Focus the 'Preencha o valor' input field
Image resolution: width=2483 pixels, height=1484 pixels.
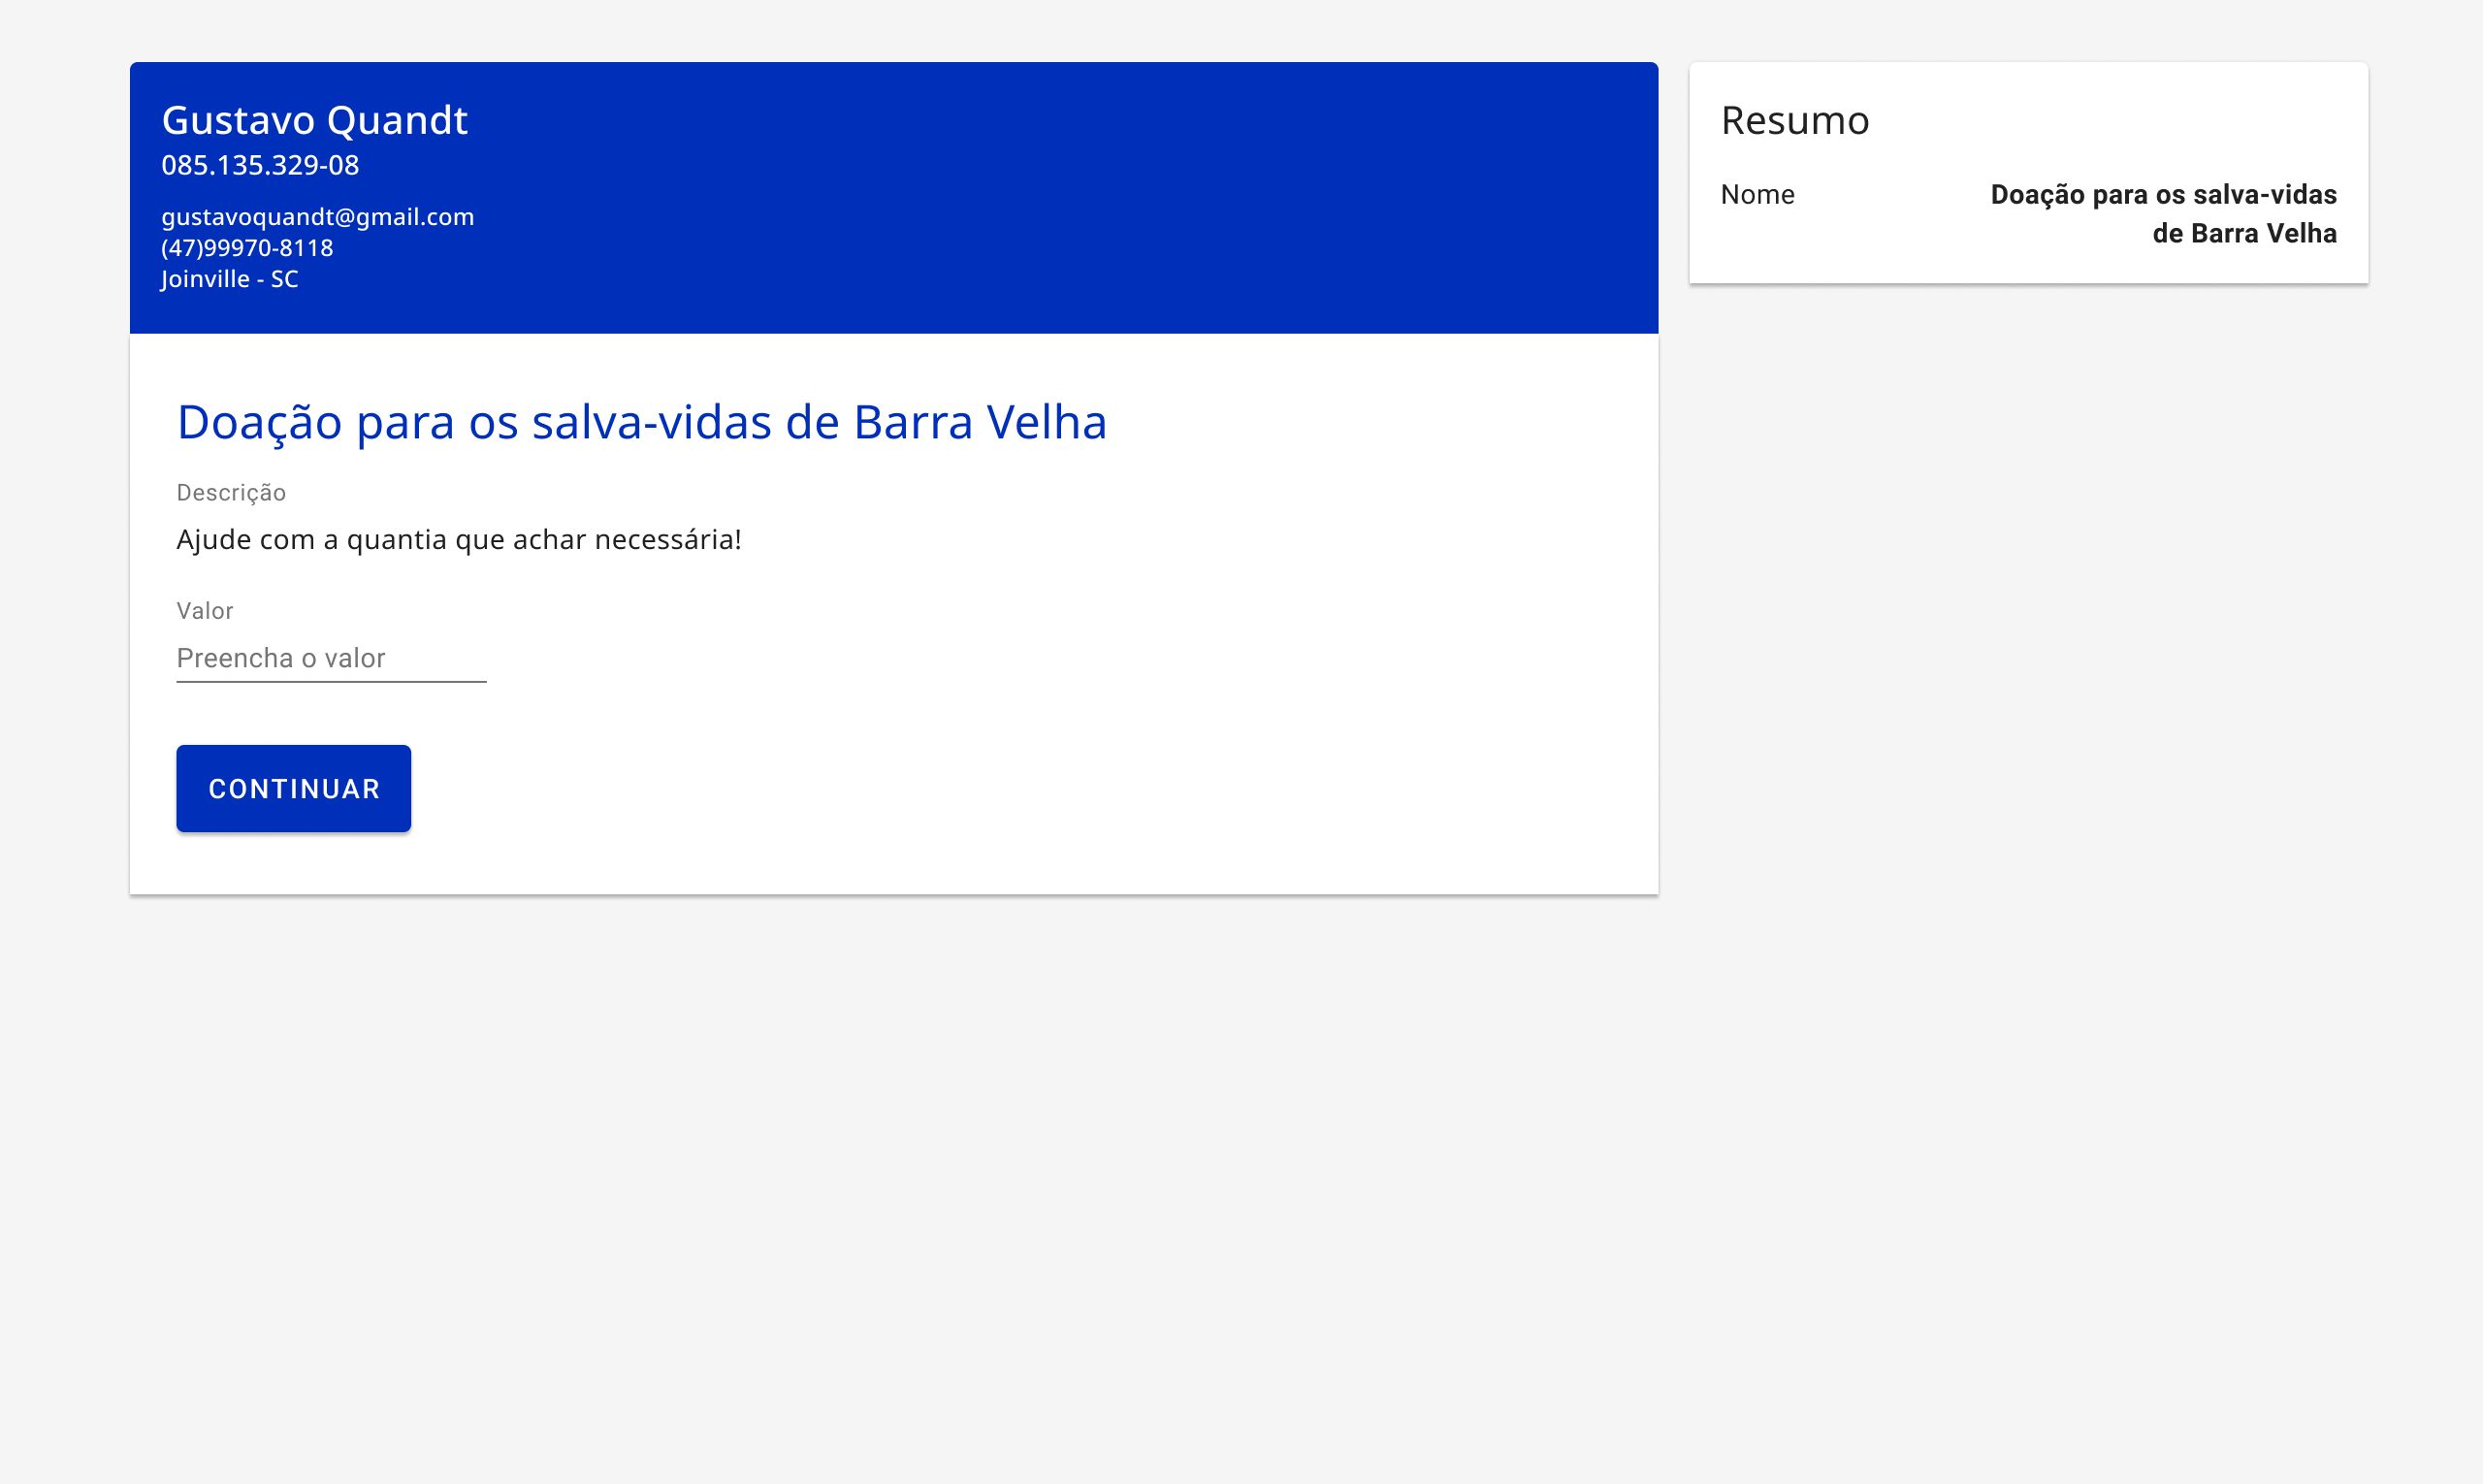[331, 658]
